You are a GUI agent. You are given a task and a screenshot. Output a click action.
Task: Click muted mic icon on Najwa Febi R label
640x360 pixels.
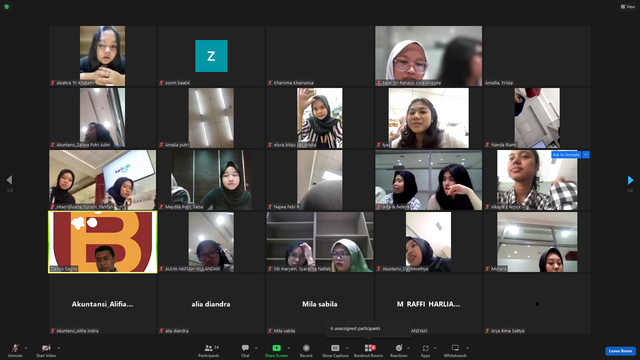[270, 207]
